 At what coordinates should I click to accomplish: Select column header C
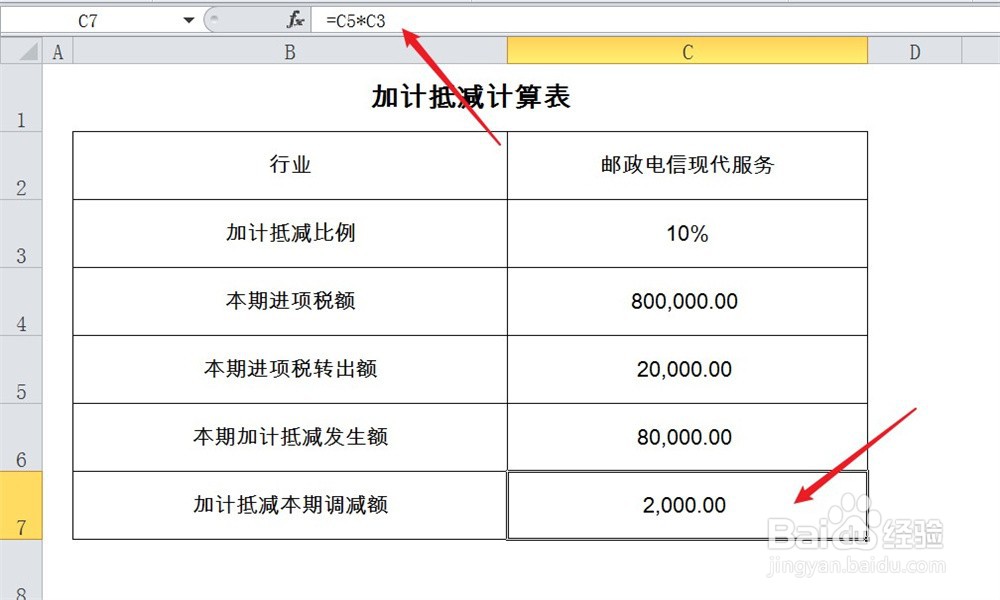[x=687, y=50]
